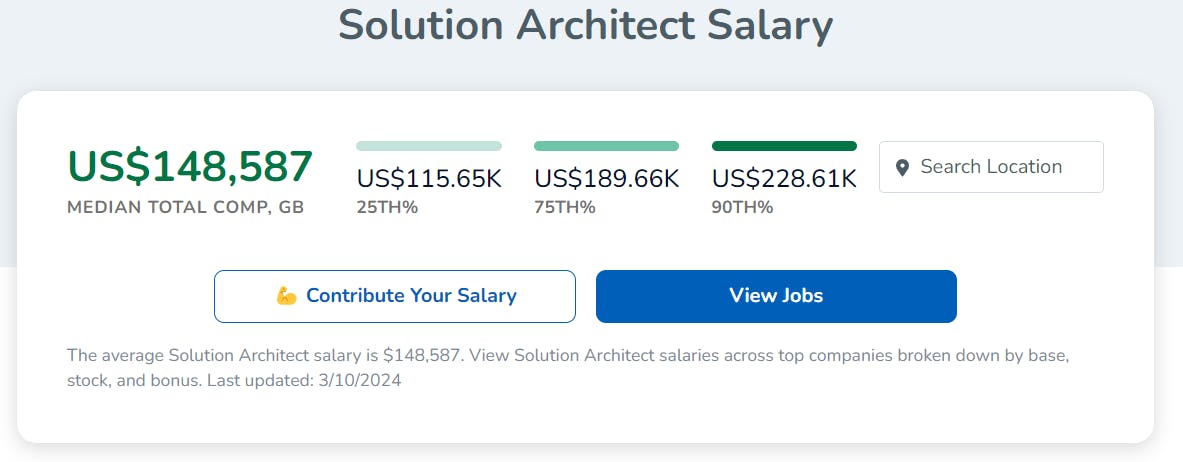
Task: Click the MEDIAN TOTAL COMP, GB label
Action: pyautogui.click(x=186, y=208)
